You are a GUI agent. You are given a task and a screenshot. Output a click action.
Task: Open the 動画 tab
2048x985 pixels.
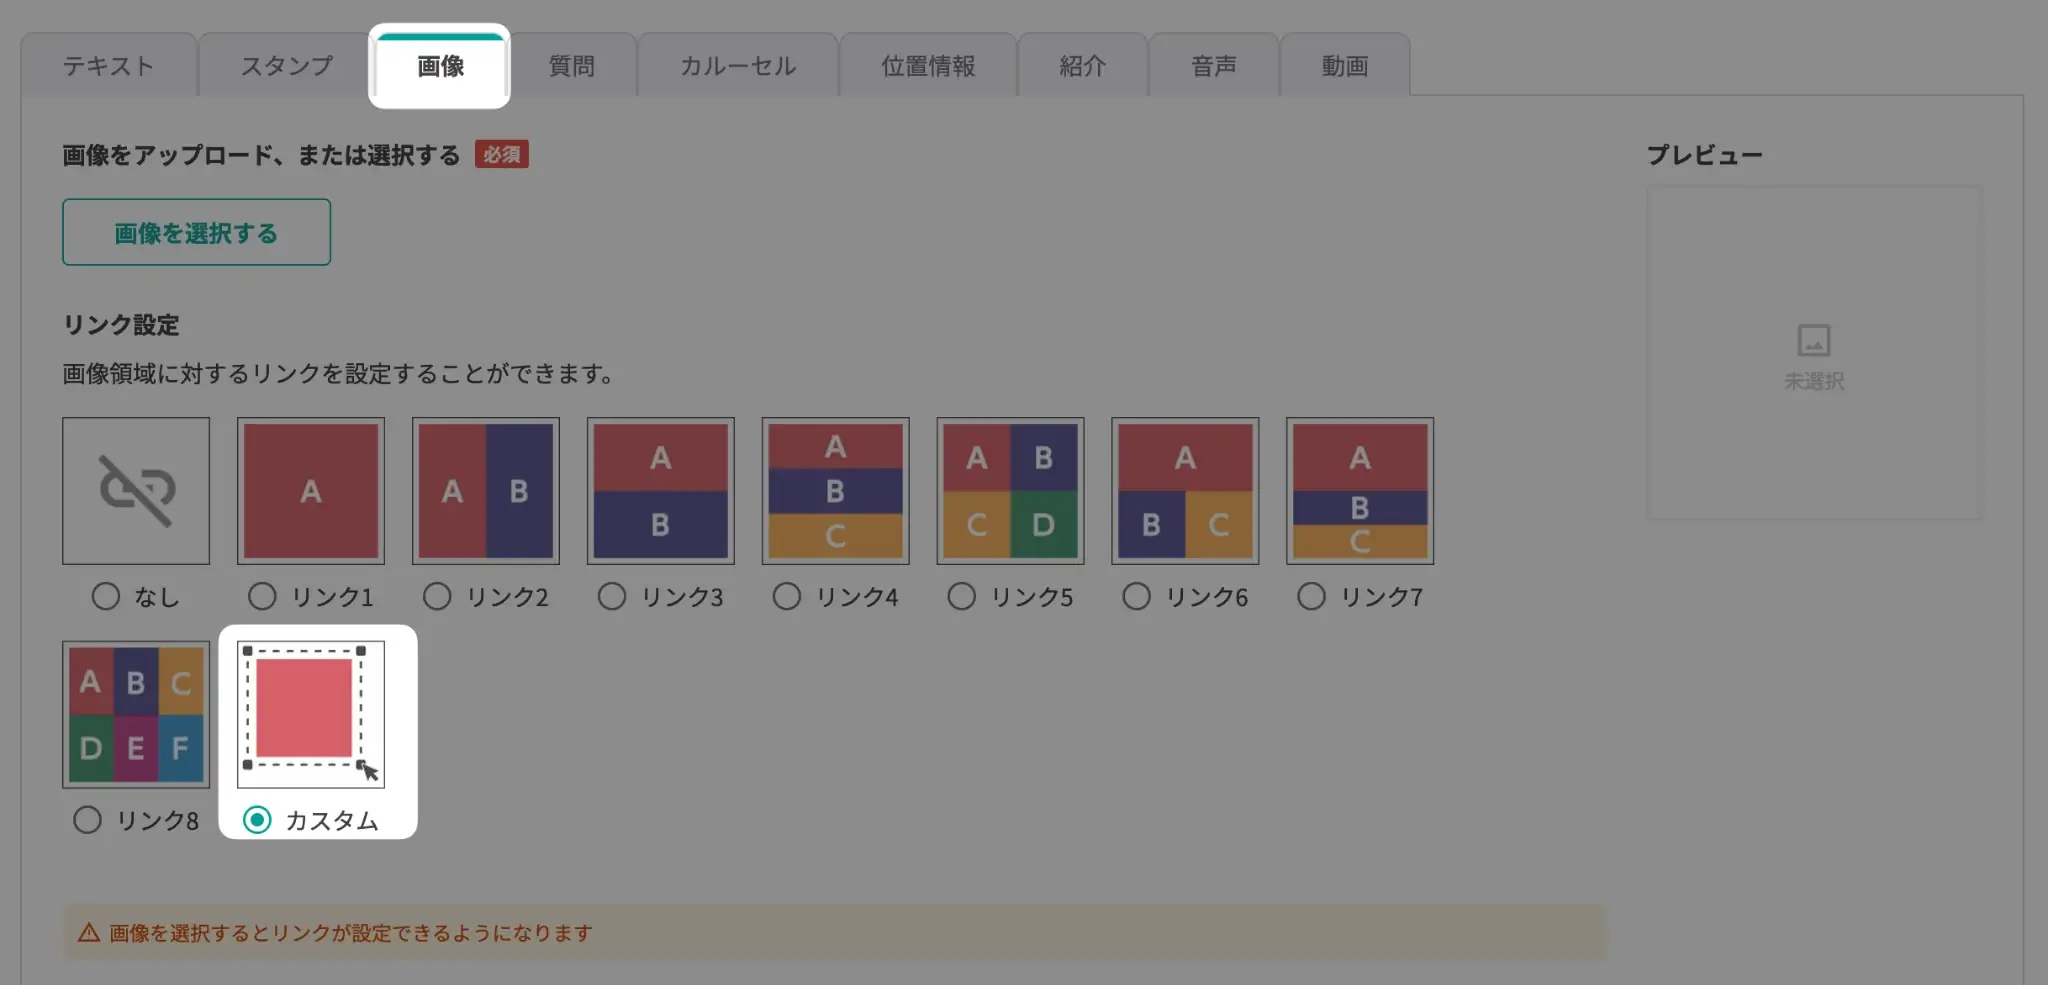1345,66
